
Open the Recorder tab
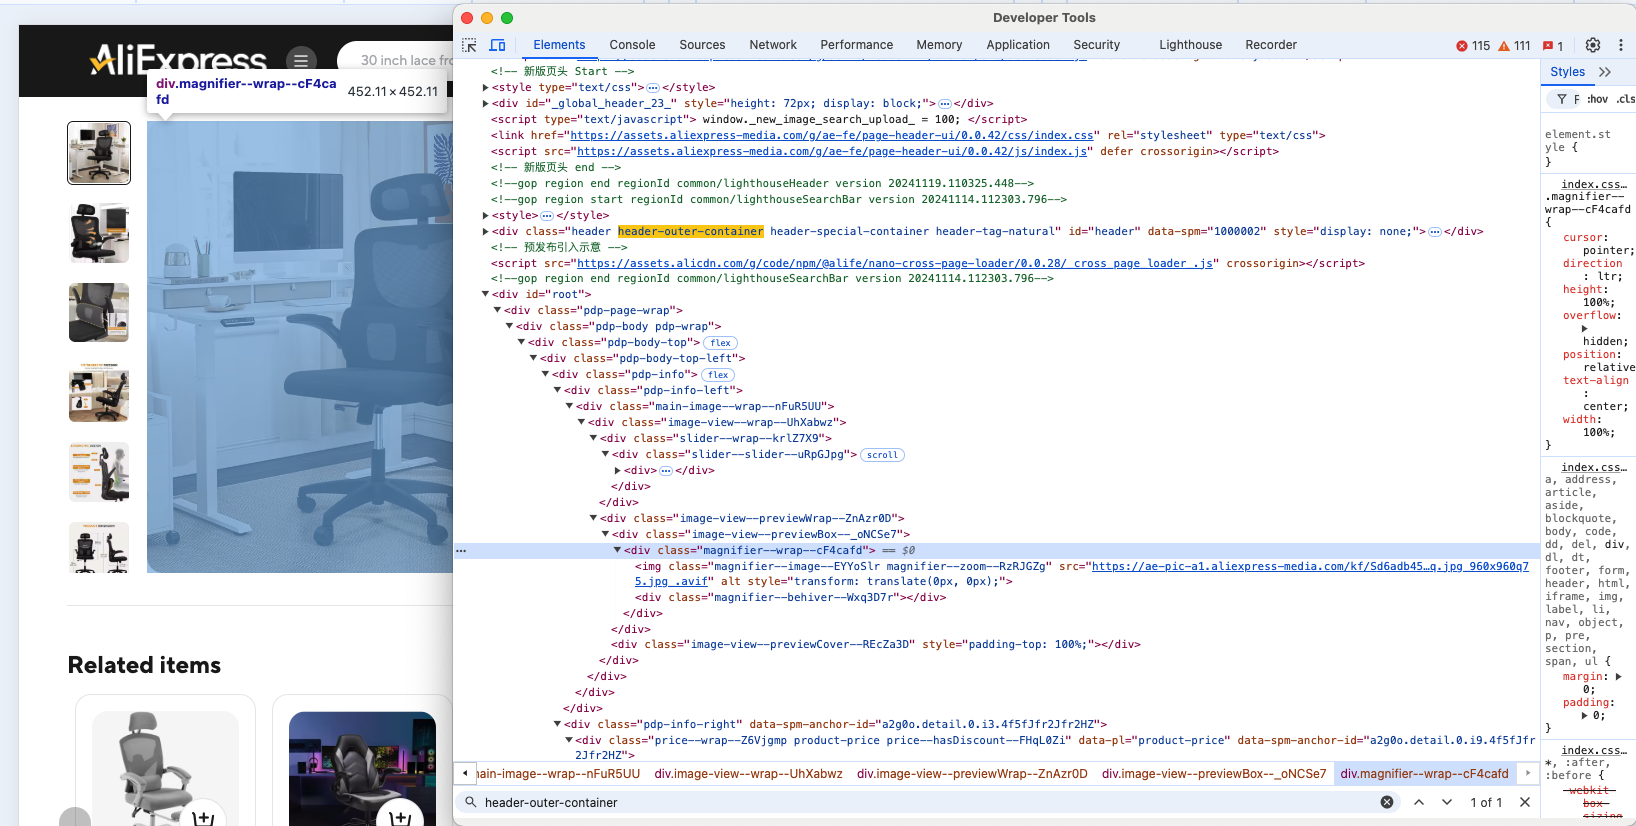[1271, 45]
